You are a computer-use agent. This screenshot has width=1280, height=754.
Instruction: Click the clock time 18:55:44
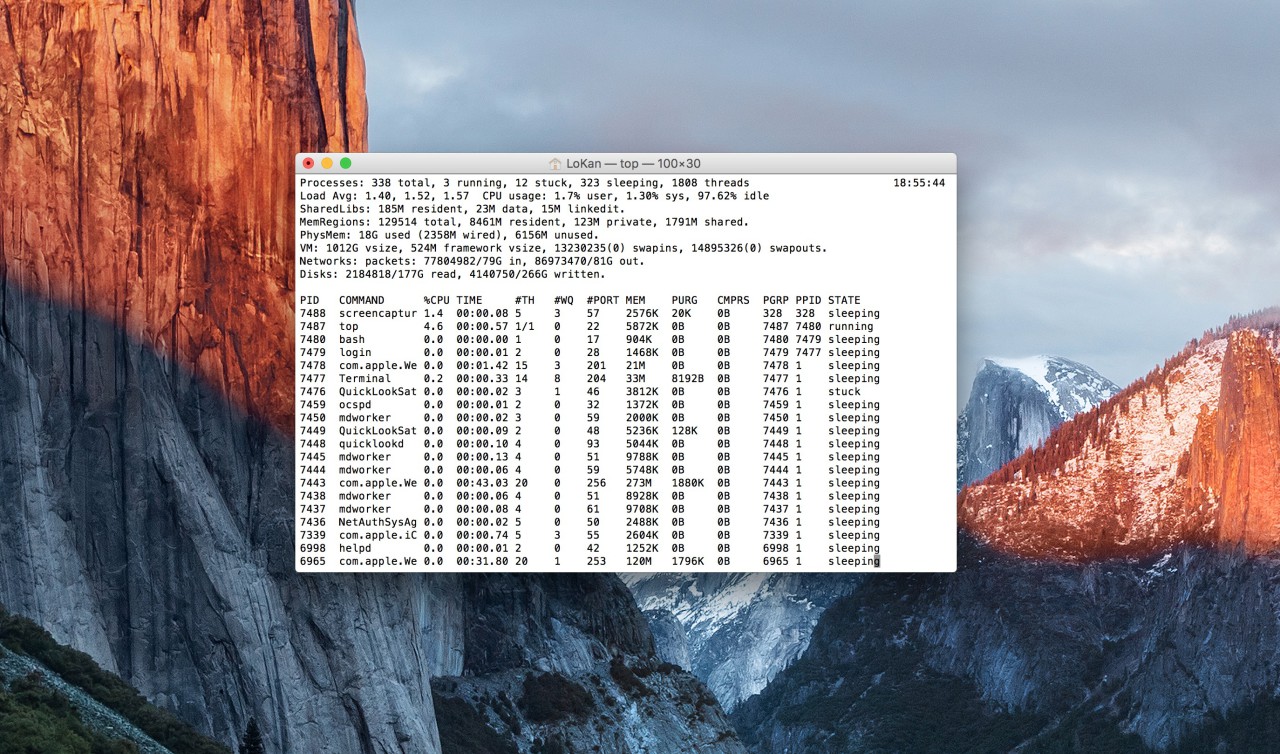click(x=918, y=183)
